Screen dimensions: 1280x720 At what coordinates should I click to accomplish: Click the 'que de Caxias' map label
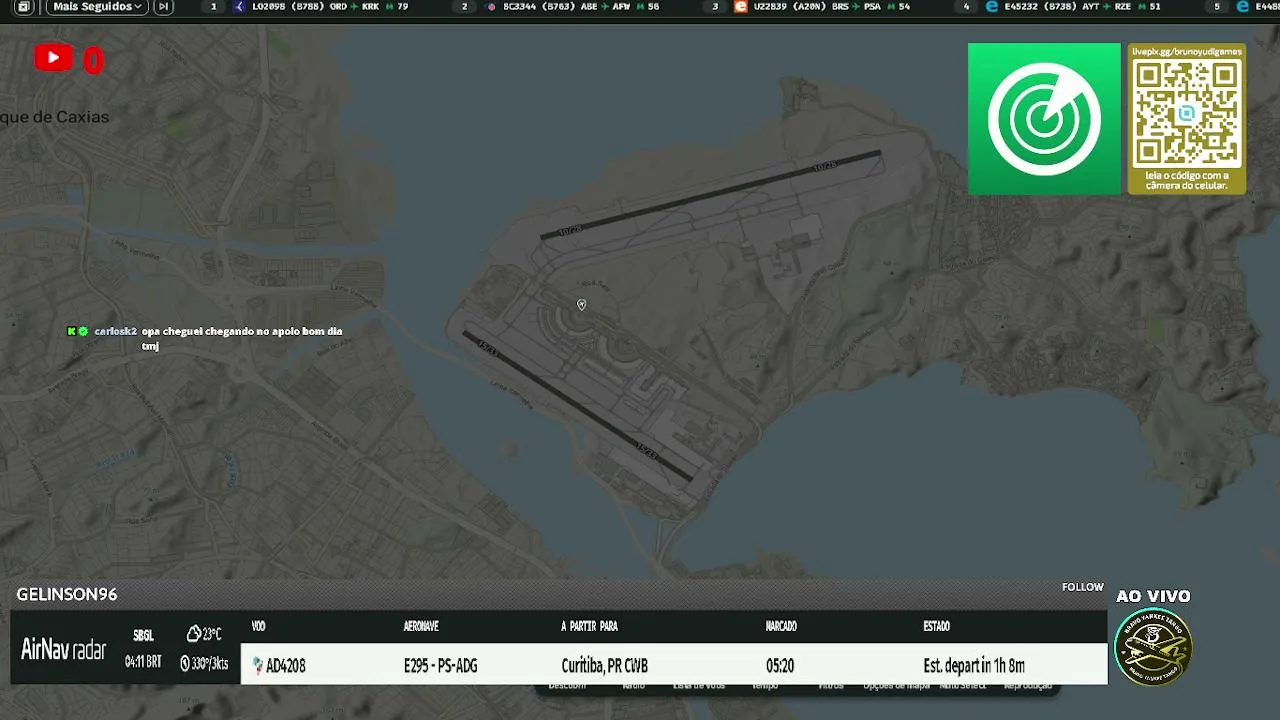coord(54,117)
